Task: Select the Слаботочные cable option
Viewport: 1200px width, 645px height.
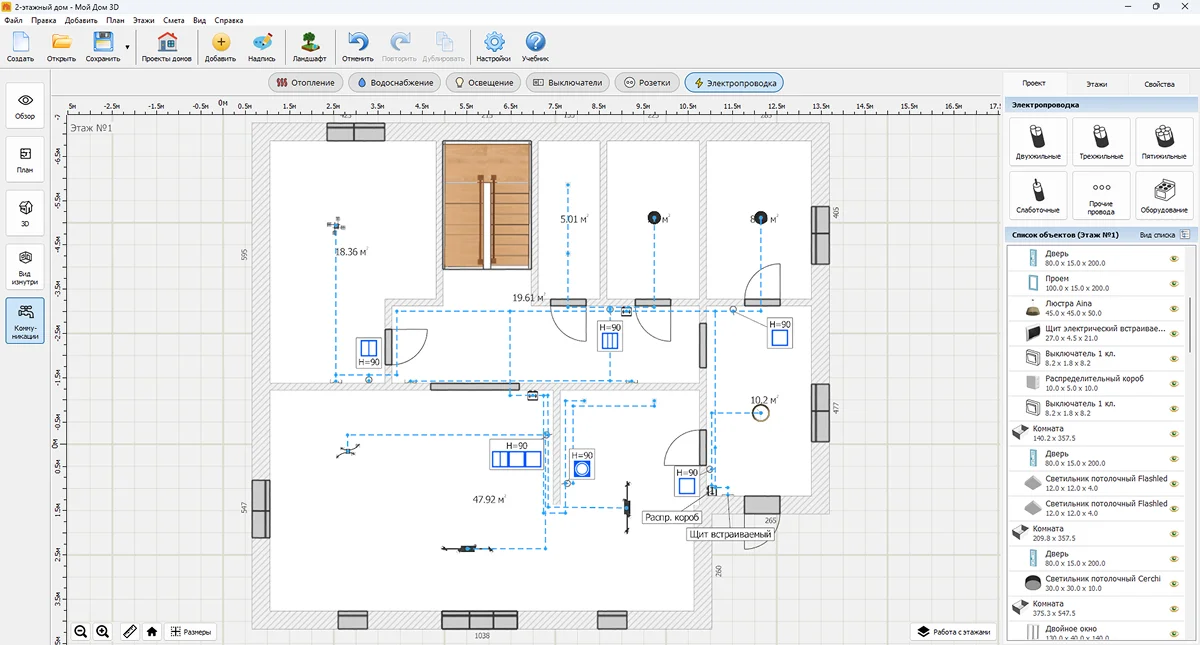Action: [x=1038, y=195]
